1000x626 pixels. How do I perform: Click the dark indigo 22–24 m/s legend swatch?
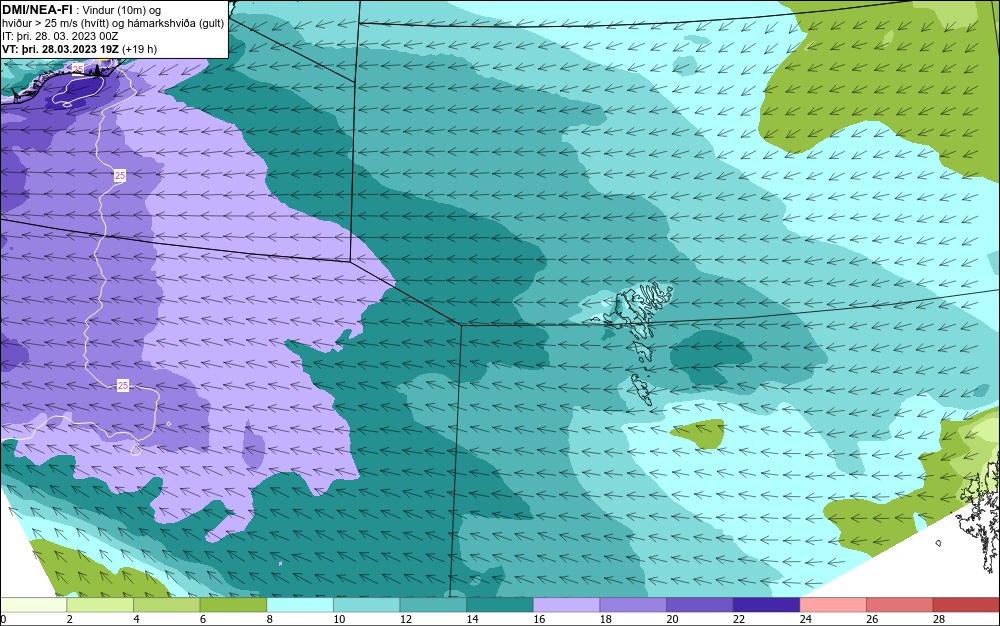pyautogui.click(x=767, y=604)
